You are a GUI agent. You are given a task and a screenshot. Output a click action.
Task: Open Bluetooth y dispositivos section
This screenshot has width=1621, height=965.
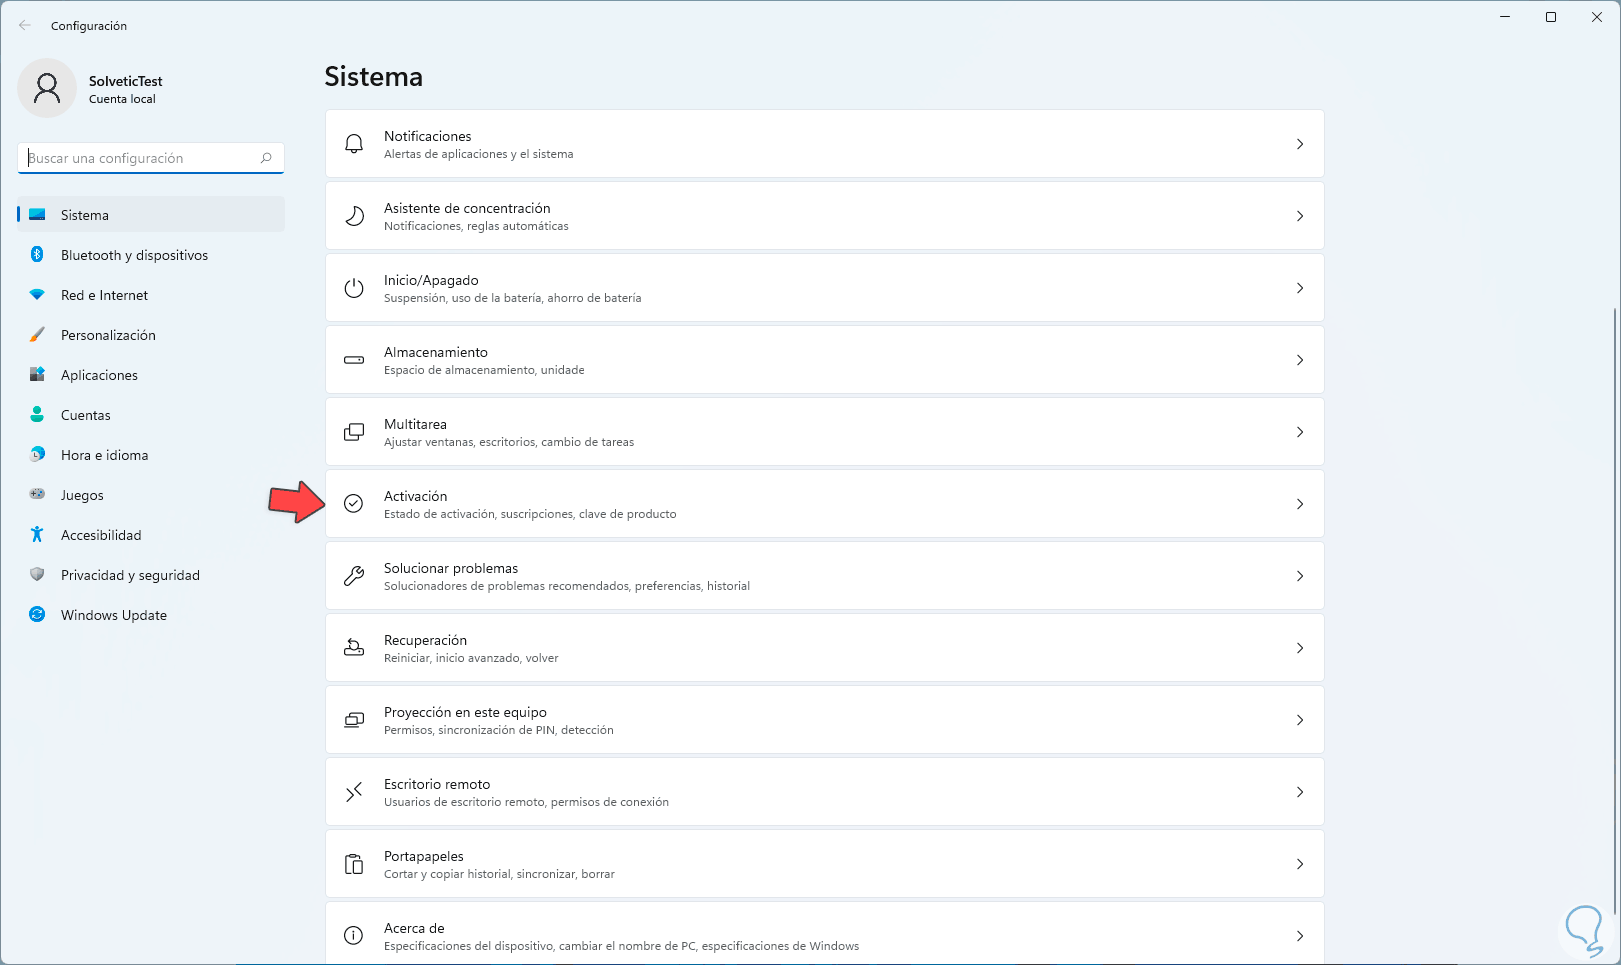134,255
